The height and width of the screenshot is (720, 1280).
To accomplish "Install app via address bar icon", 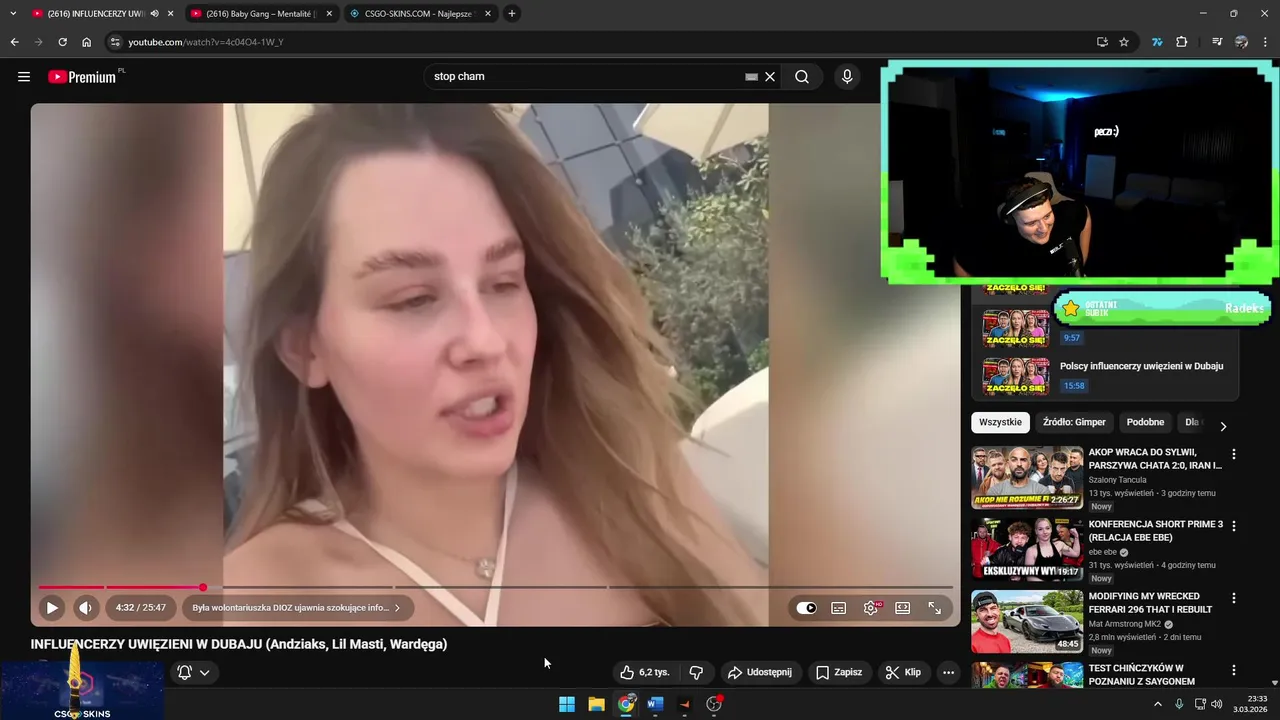I will coord(1102,42).
